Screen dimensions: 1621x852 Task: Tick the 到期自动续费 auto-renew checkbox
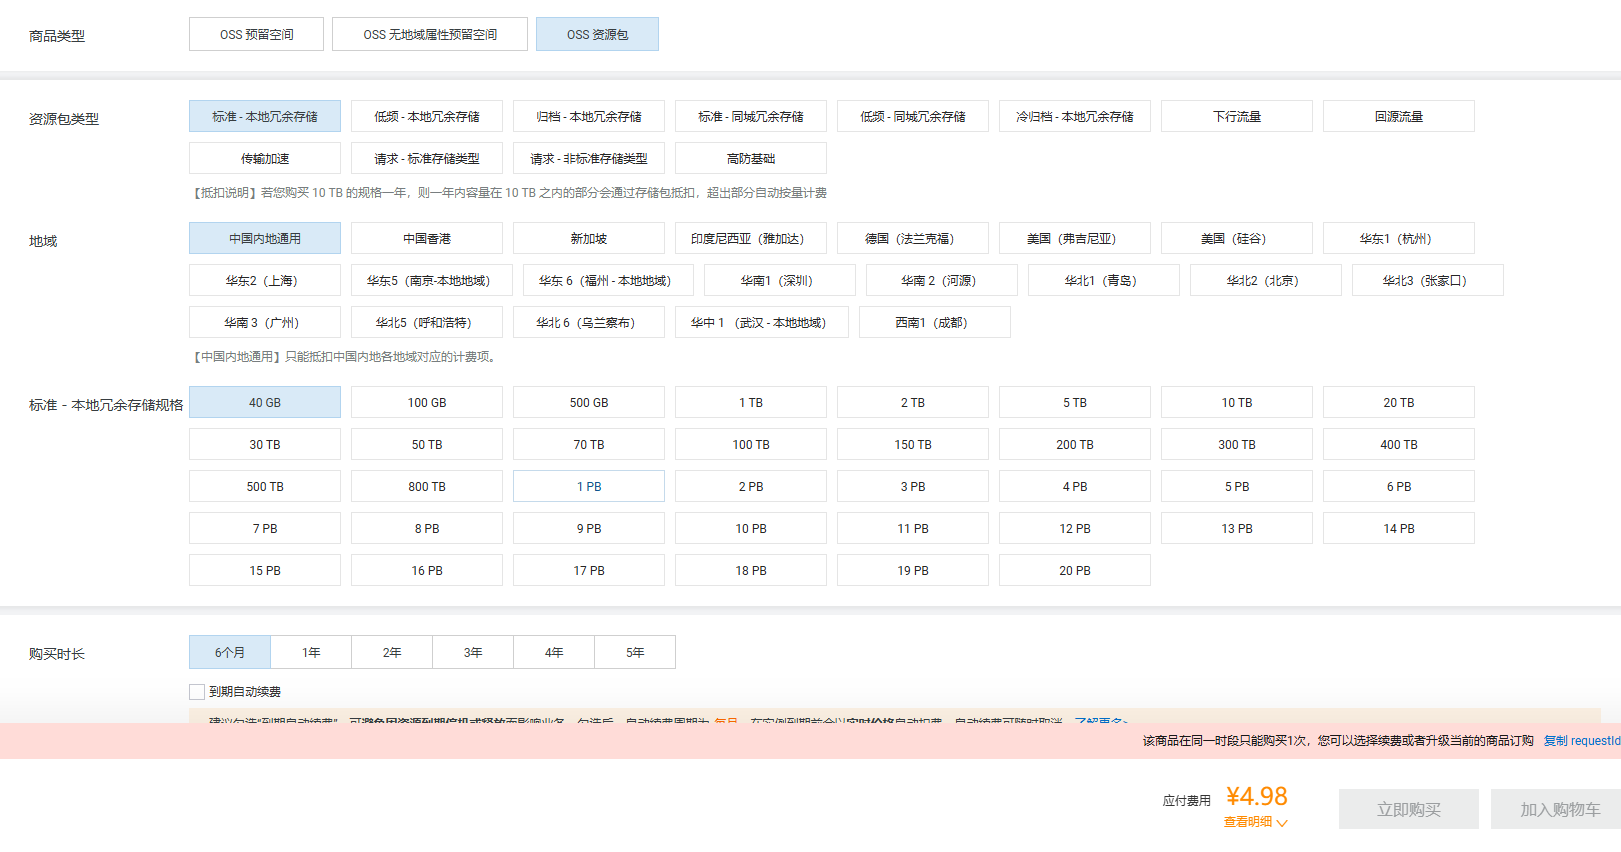click(x=197, y=692)
